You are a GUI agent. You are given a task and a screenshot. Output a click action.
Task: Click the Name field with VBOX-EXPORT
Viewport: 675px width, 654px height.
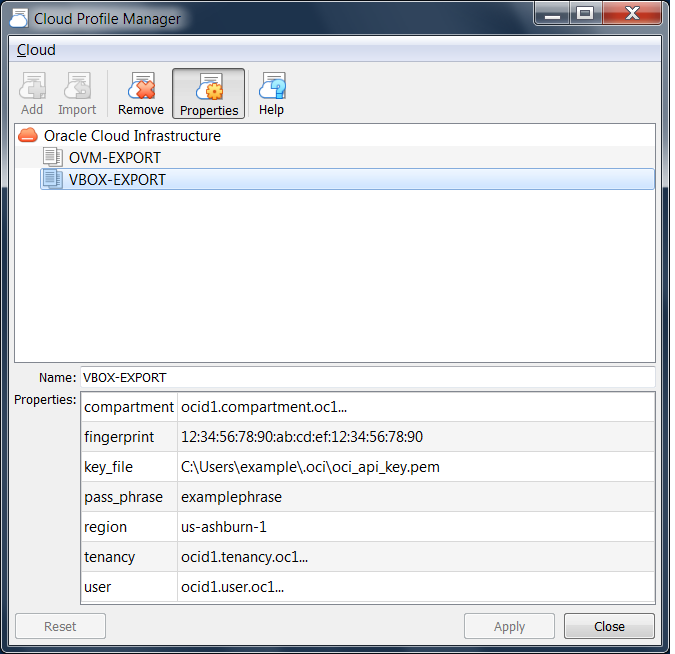(368, 378)
